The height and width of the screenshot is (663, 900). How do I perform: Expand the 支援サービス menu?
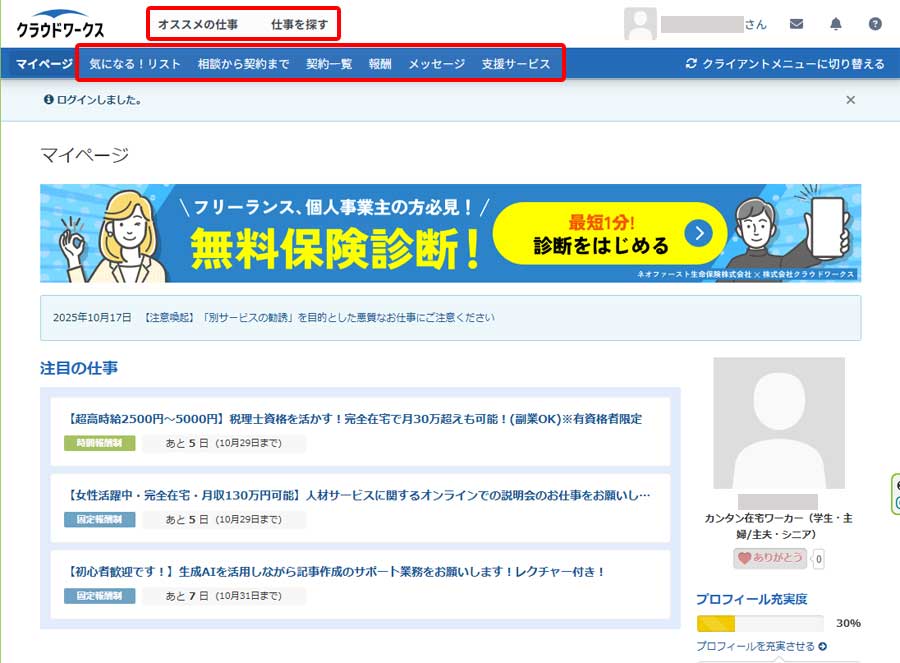(x=516, y=64)
